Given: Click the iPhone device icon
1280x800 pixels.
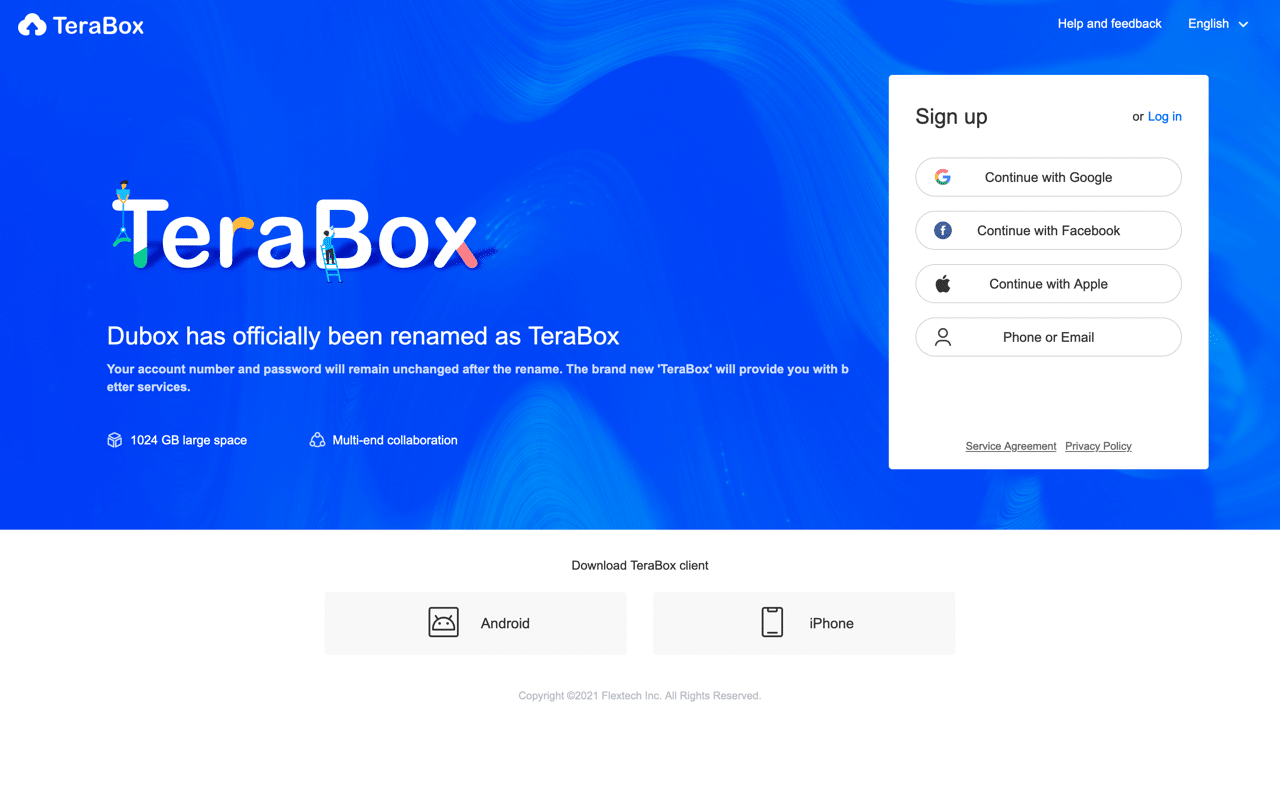Looking at the screenshot, I should [x=772, y=621].
